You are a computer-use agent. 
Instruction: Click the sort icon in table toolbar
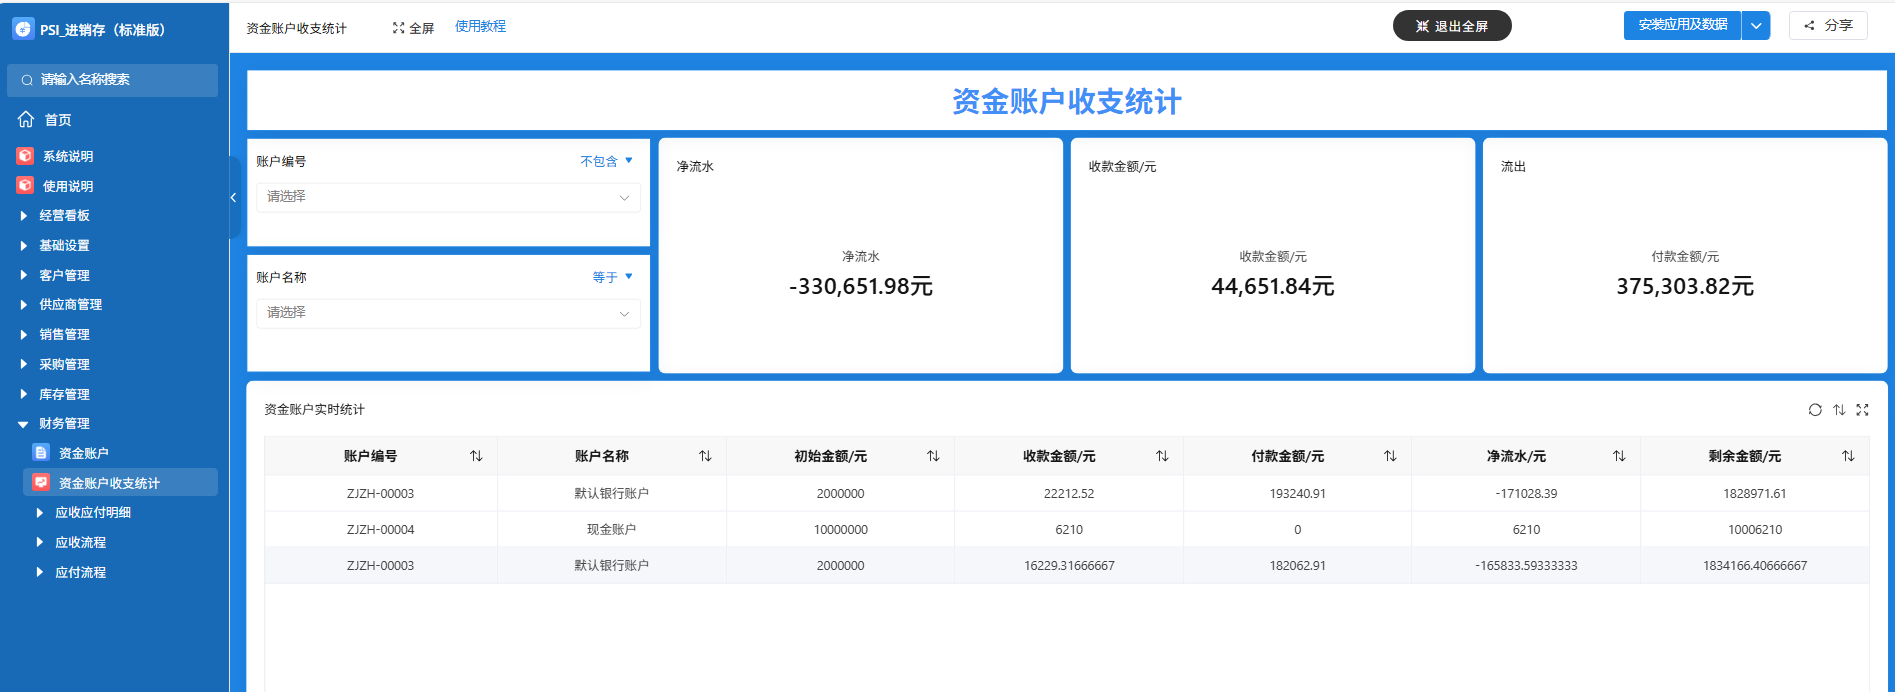[x=1839, y=410]
